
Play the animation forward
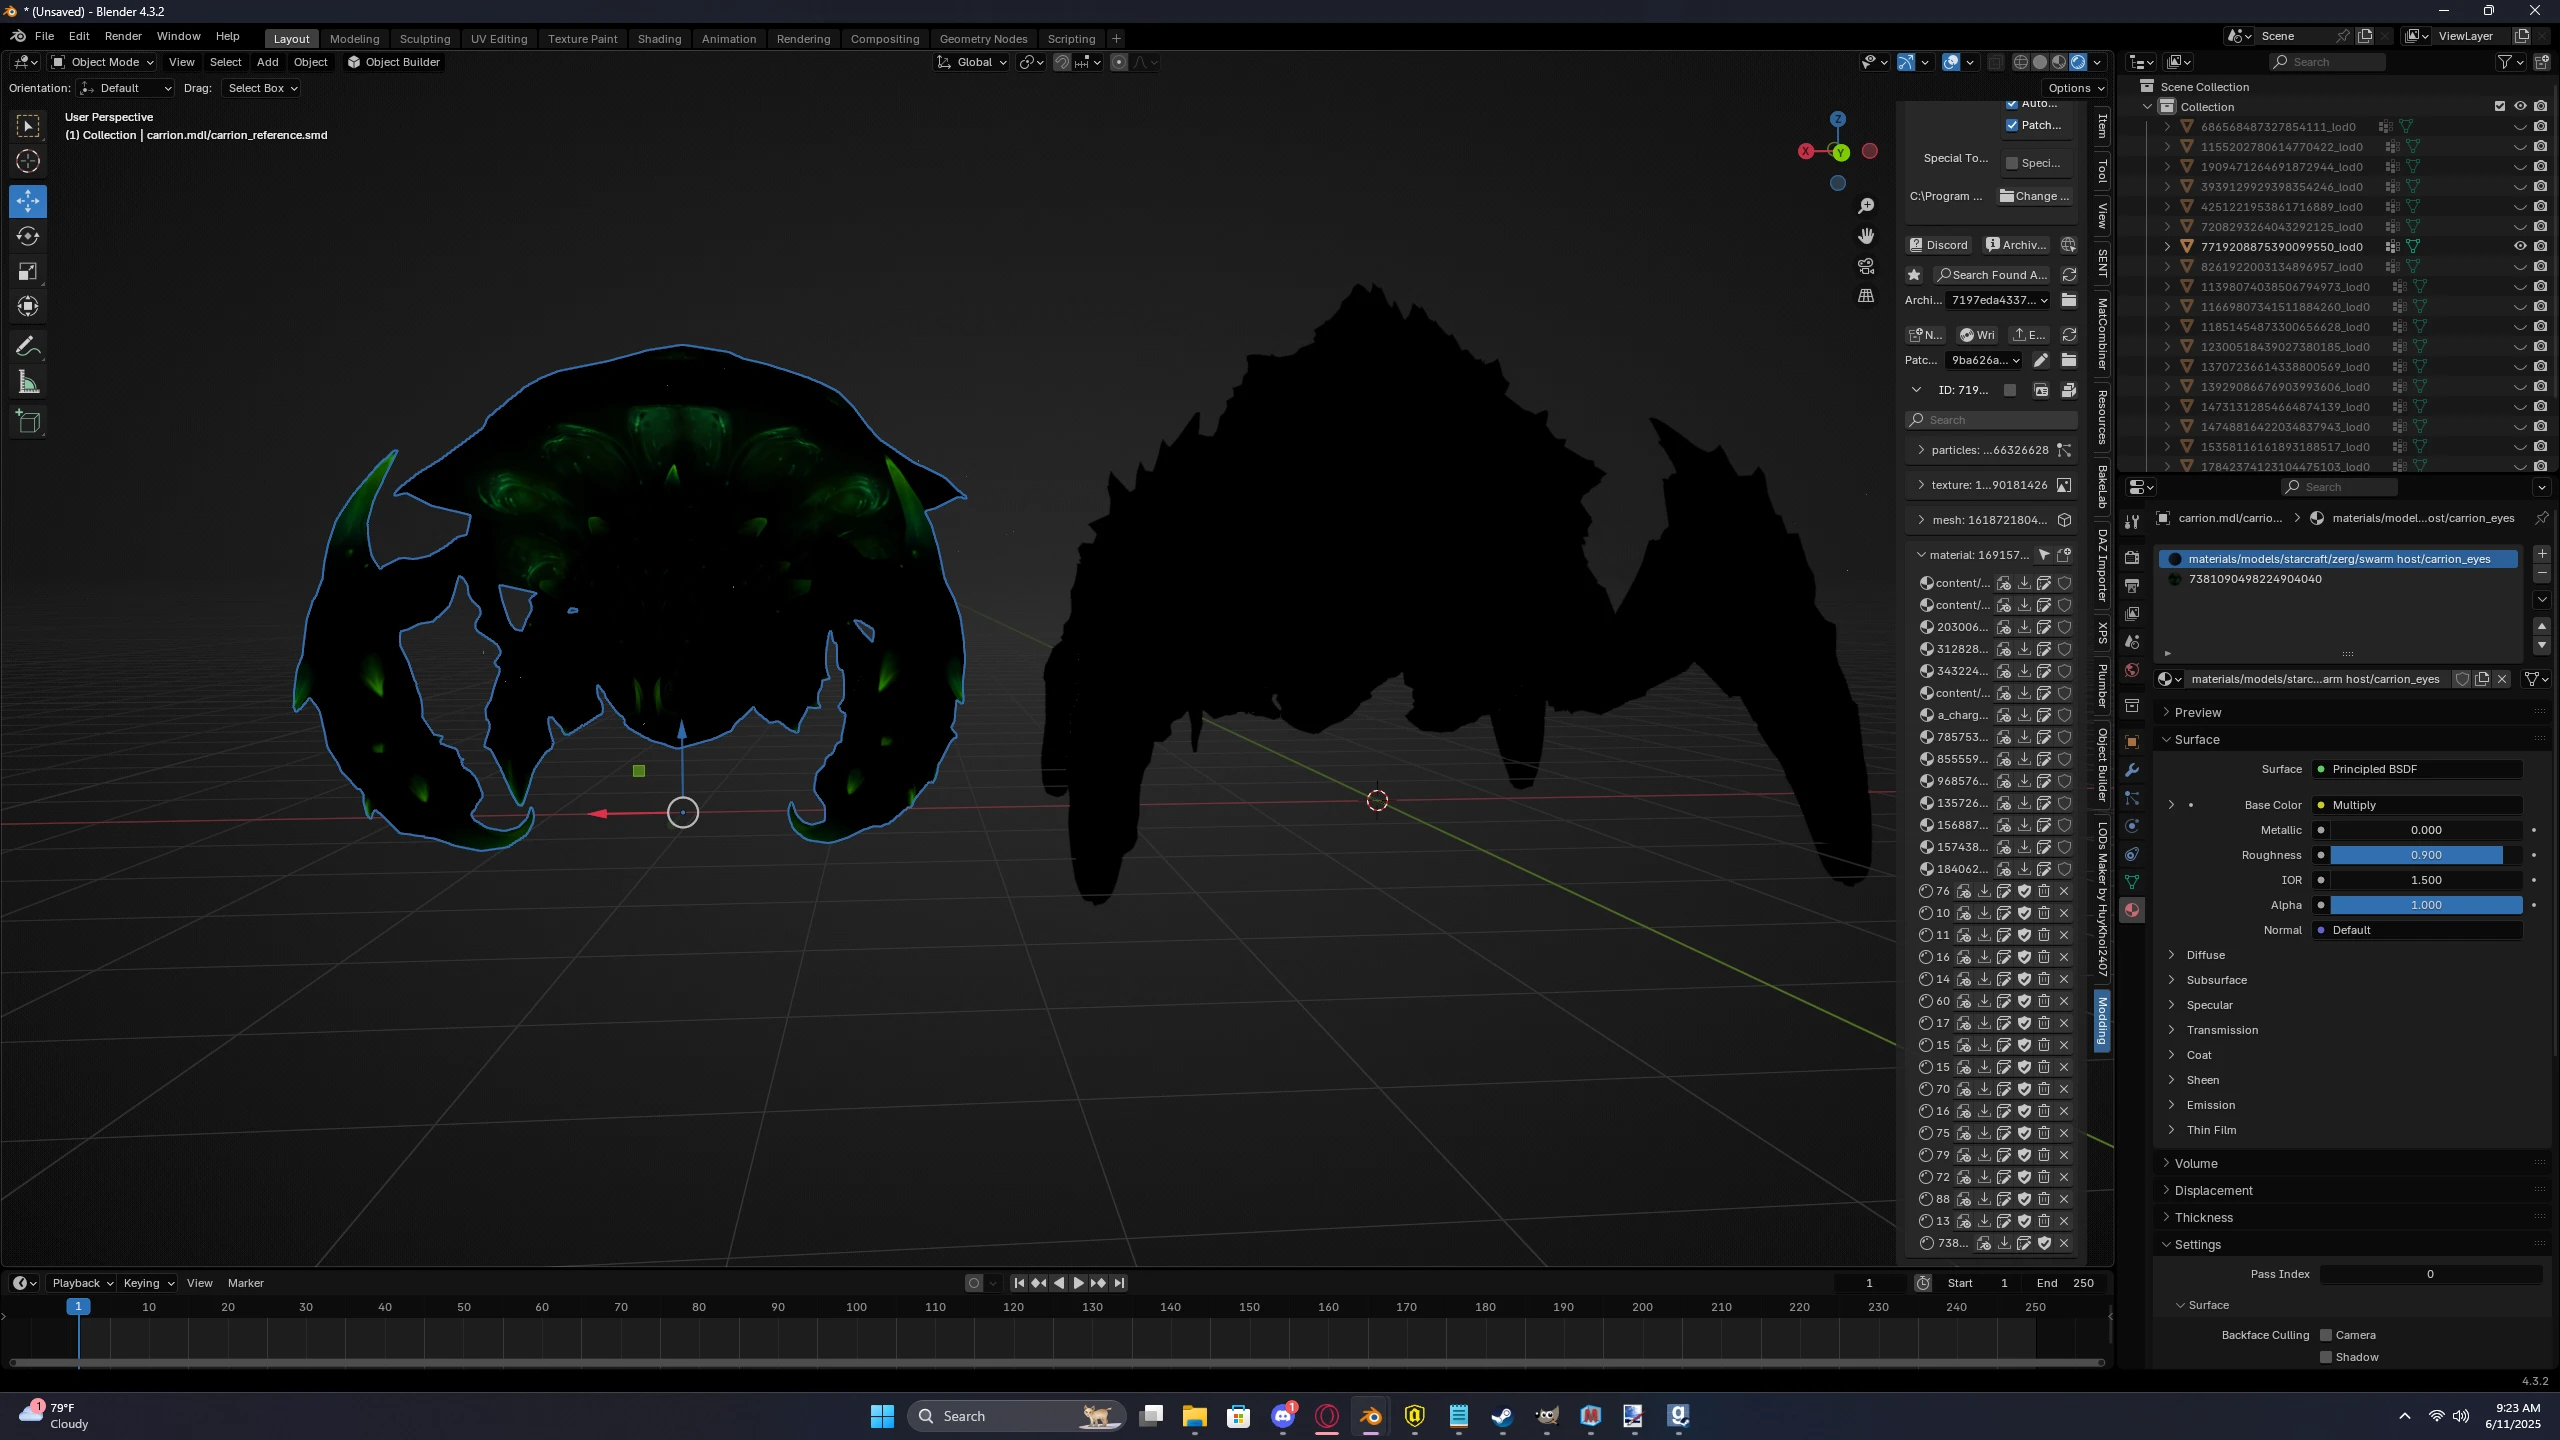(1078, 1283)
